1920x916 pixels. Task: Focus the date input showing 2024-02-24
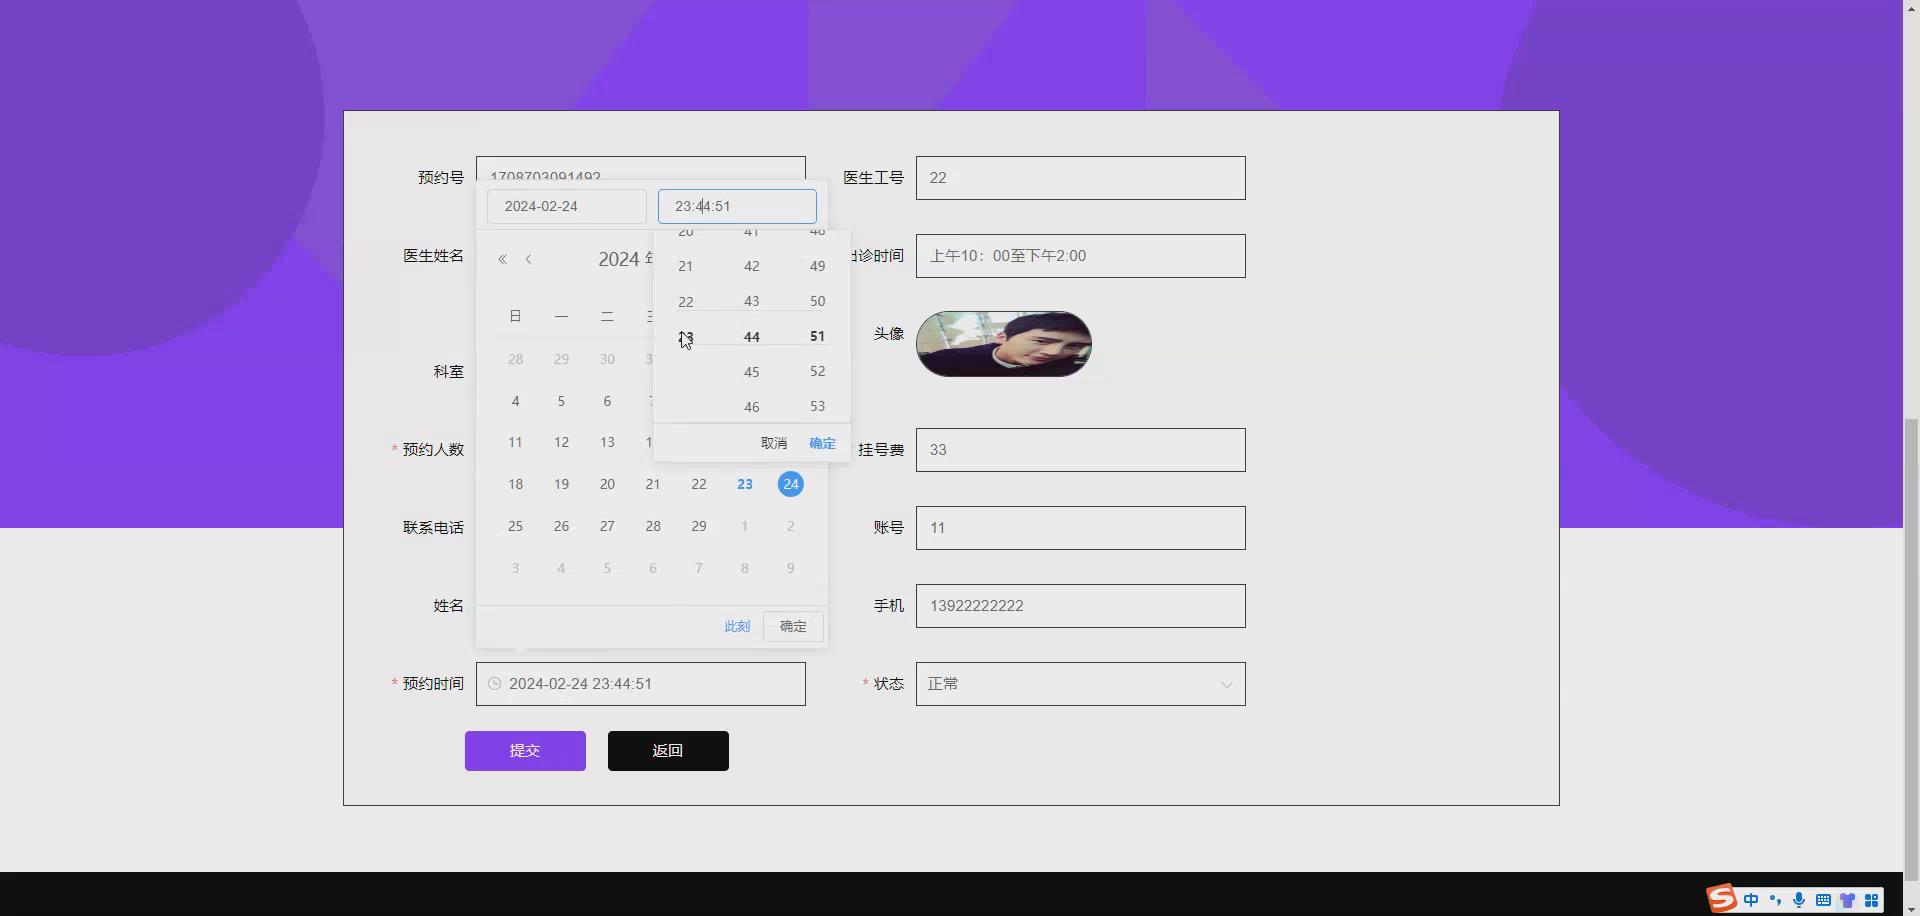tap(567, 206)
